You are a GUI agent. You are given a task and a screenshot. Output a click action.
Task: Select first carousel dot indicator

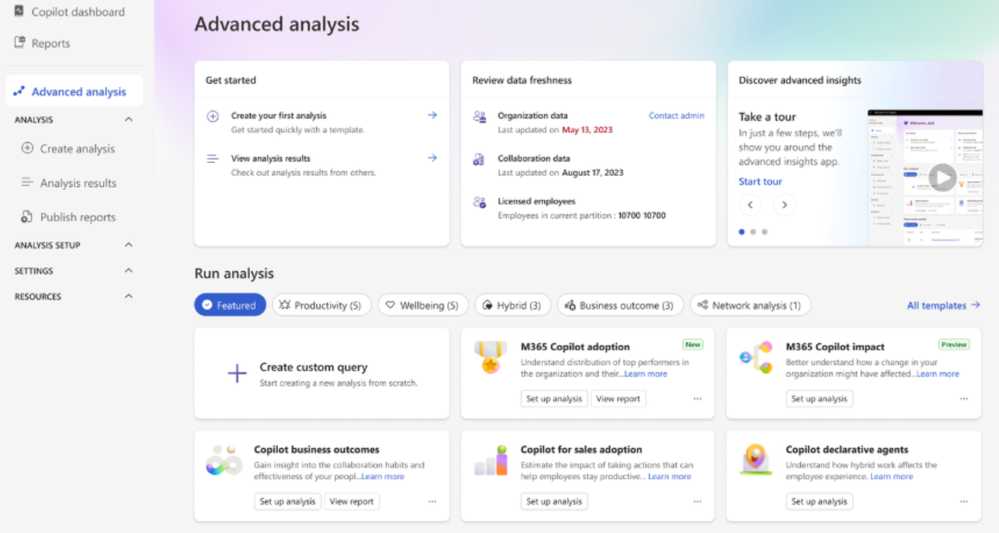tap(742, 232)
